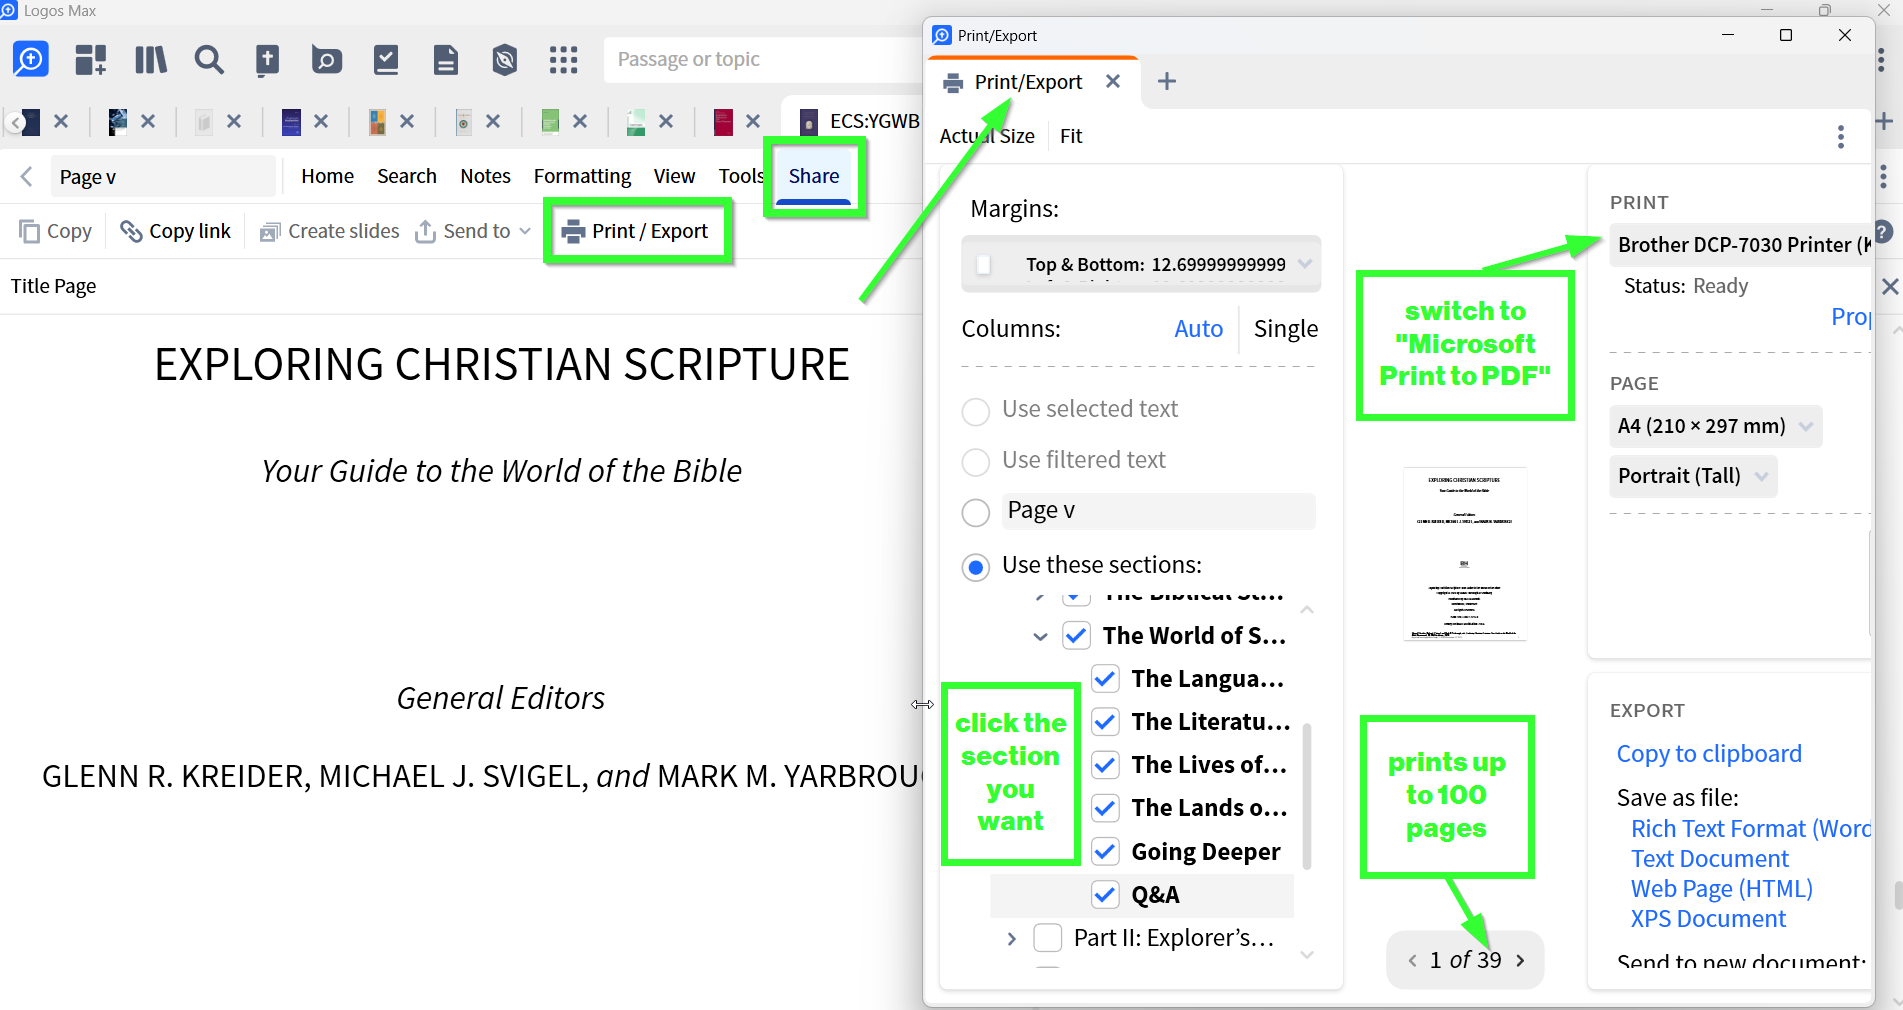Open the Print/Export kebab options menu
The width and height of the screenshot is (1903, 1010).
pyautogui.click(x=1841, y=137)
